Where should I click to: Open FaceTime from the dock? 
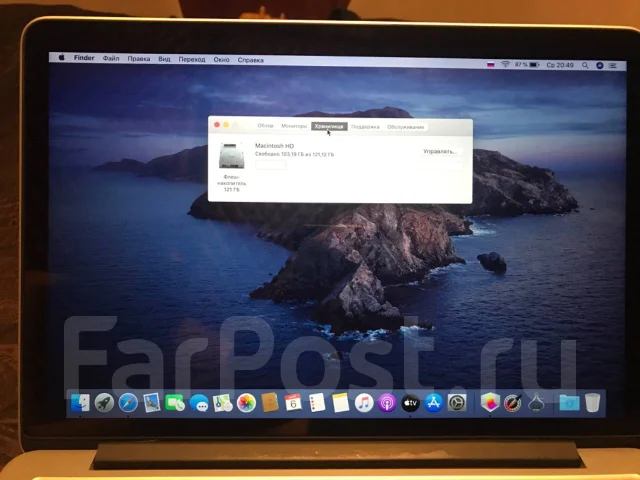[175, 403]
